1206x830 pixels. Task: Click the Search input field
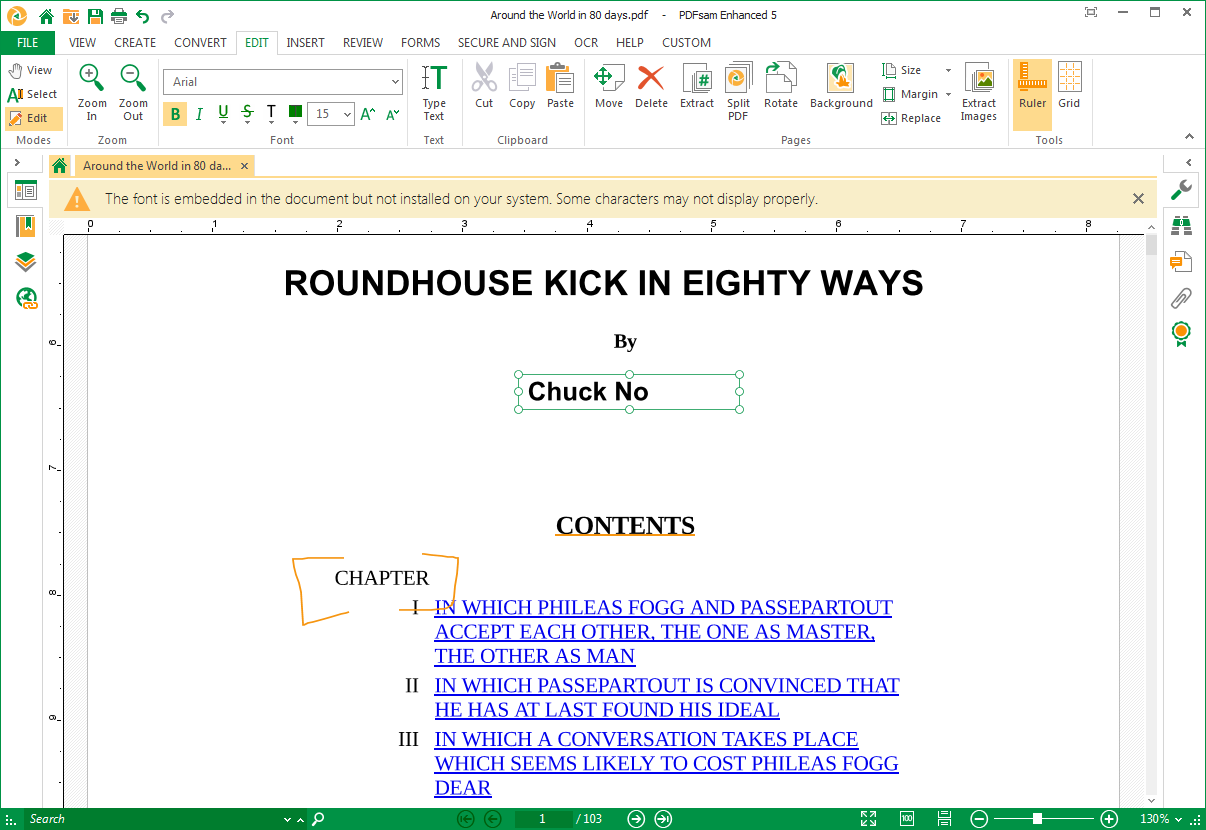[155, 819]
